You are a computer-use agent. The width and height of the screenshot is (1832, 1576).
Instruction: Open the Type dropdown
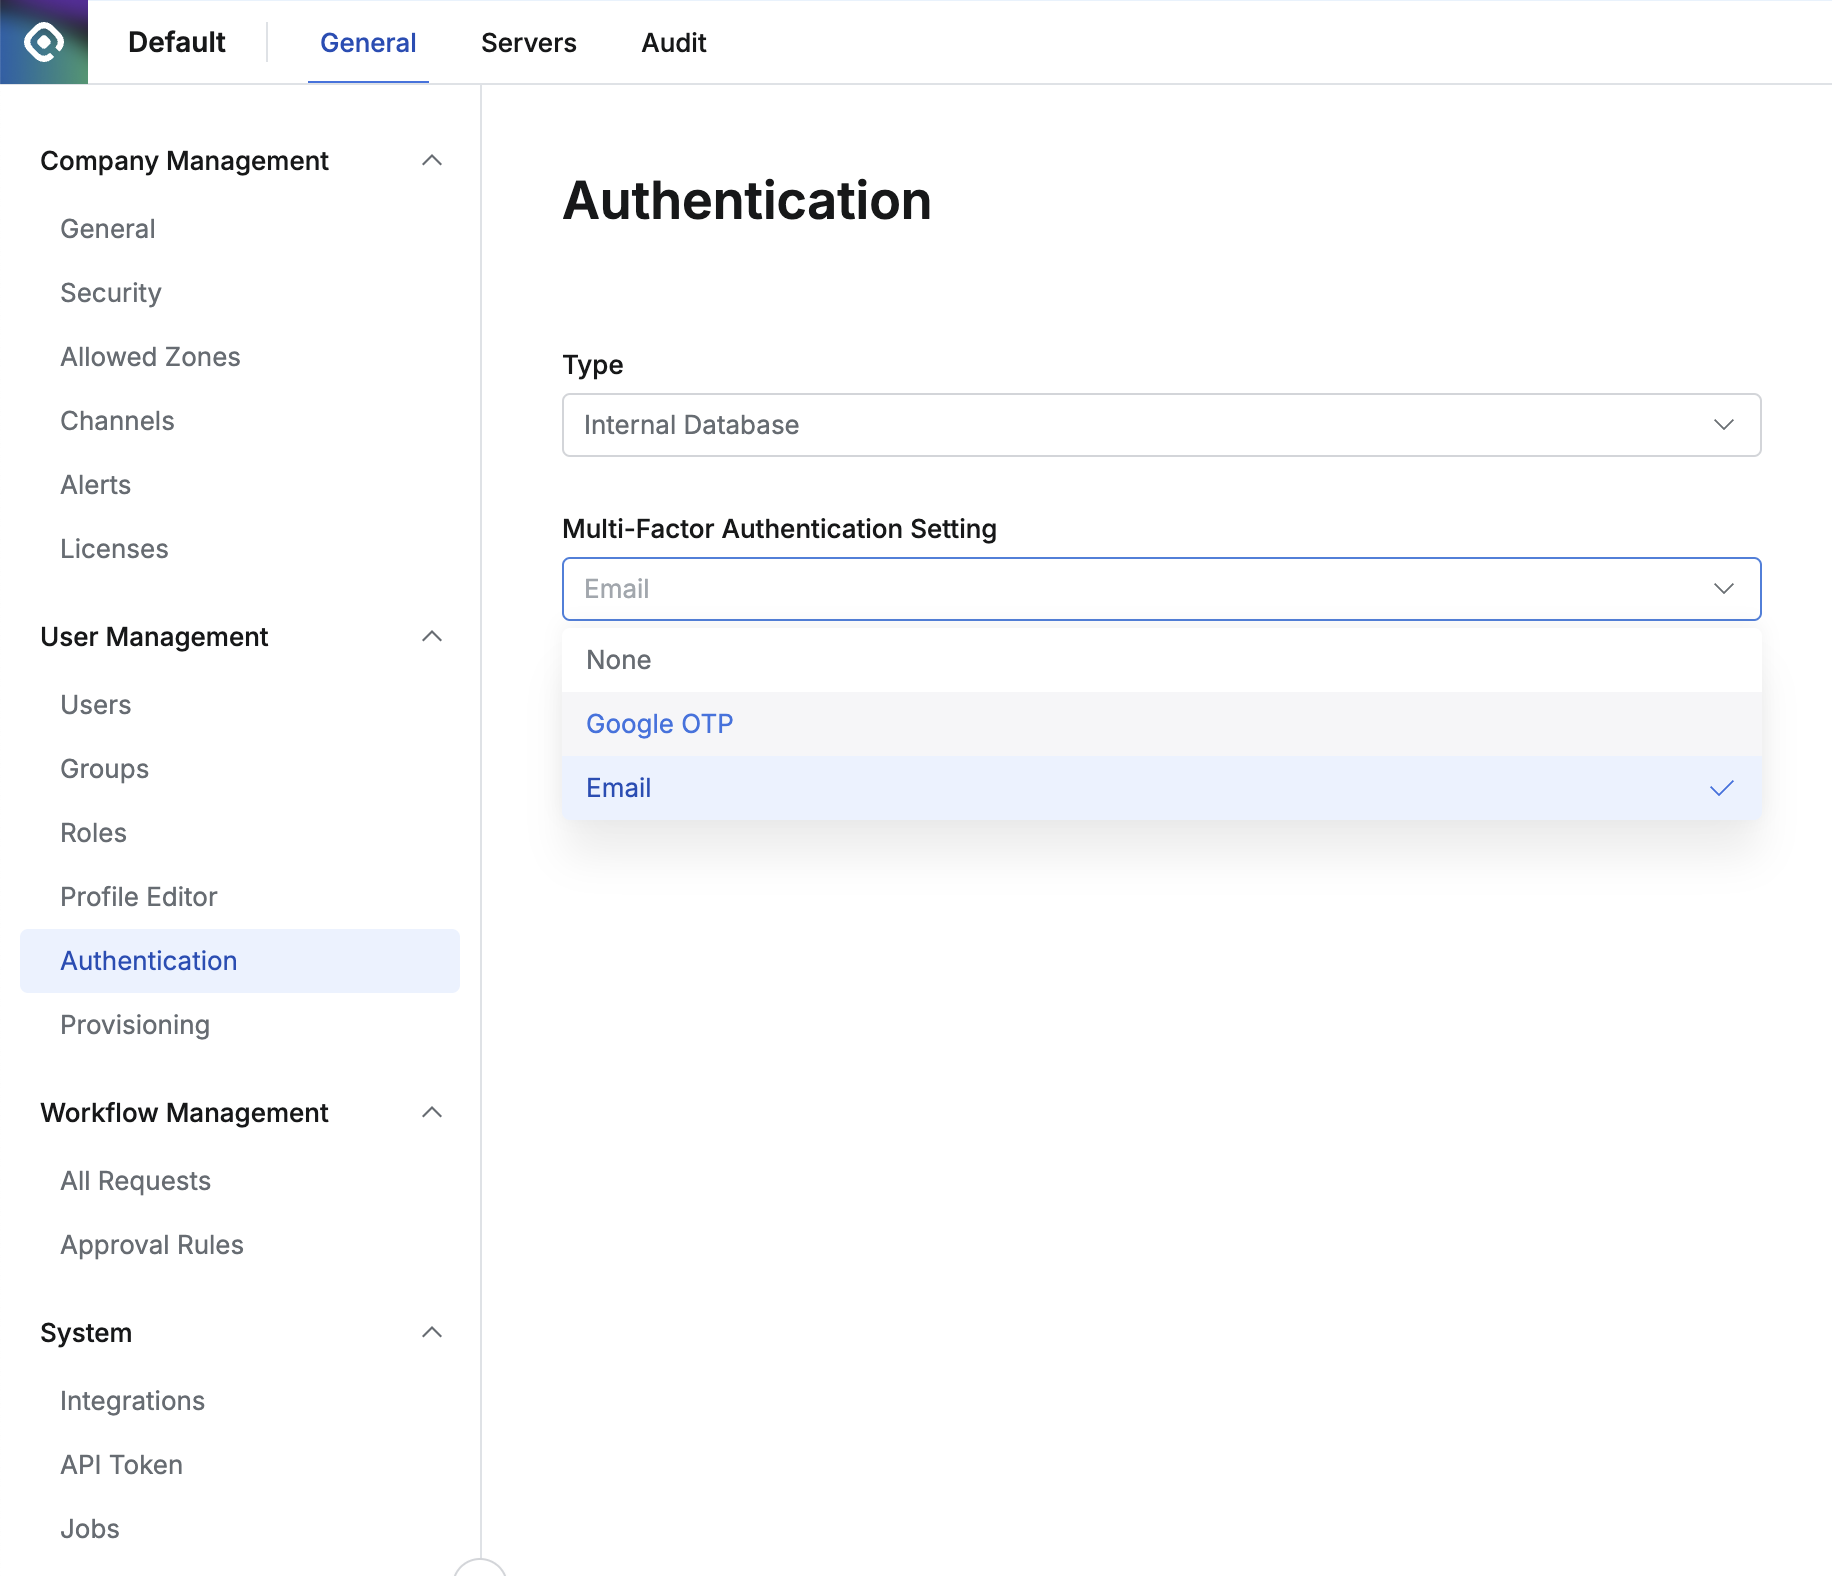1160,425
